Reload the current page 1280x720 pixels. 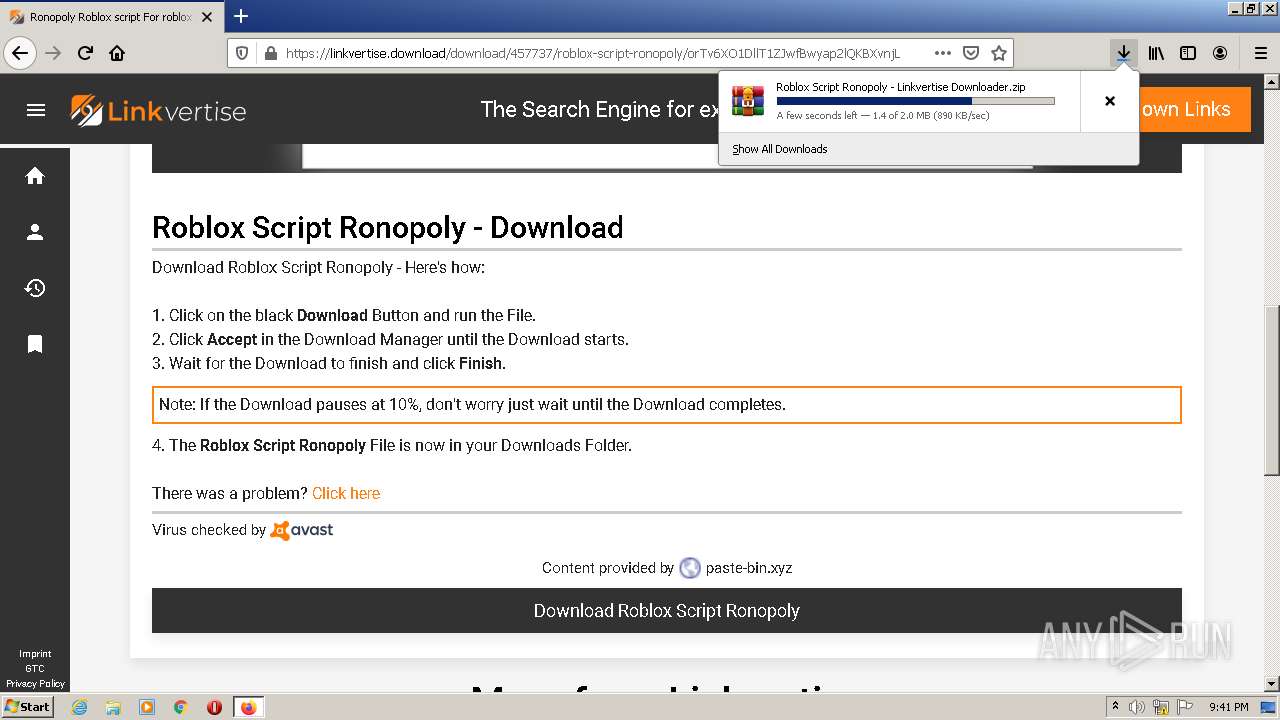point(85,53)
